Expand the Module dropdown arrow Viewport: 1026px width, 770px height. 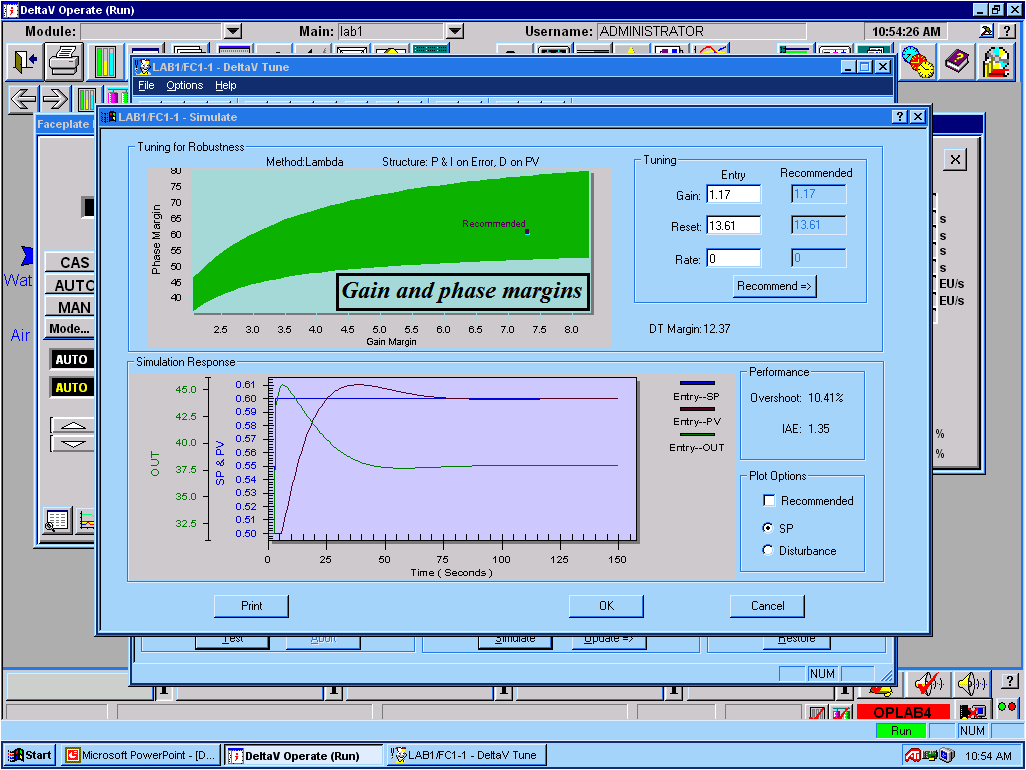[233, 31]
